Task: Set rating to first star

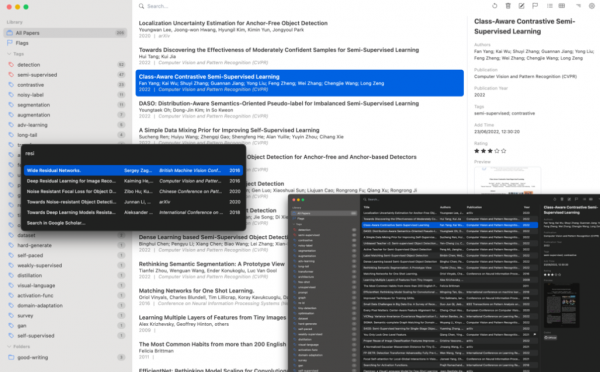Action: click(x=476, y=151)
